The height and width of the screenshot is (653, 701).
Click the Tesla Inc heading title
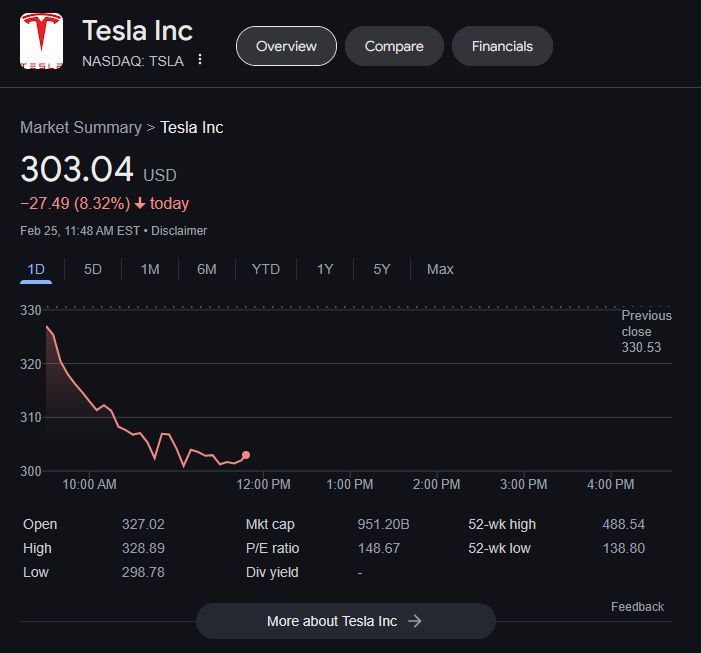click(x=138, y=31)
